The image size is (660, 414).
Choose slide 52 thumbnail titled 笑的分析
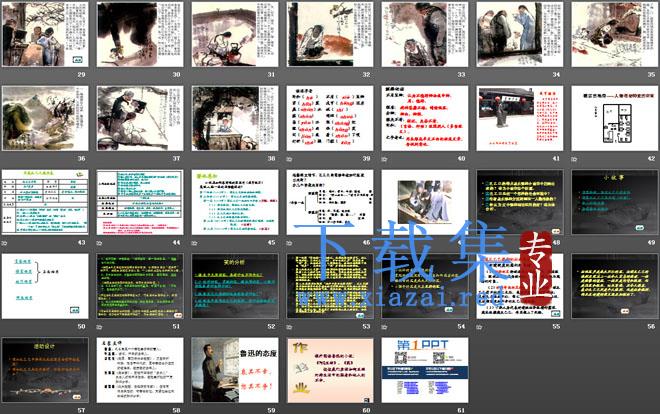coord(235,286)
